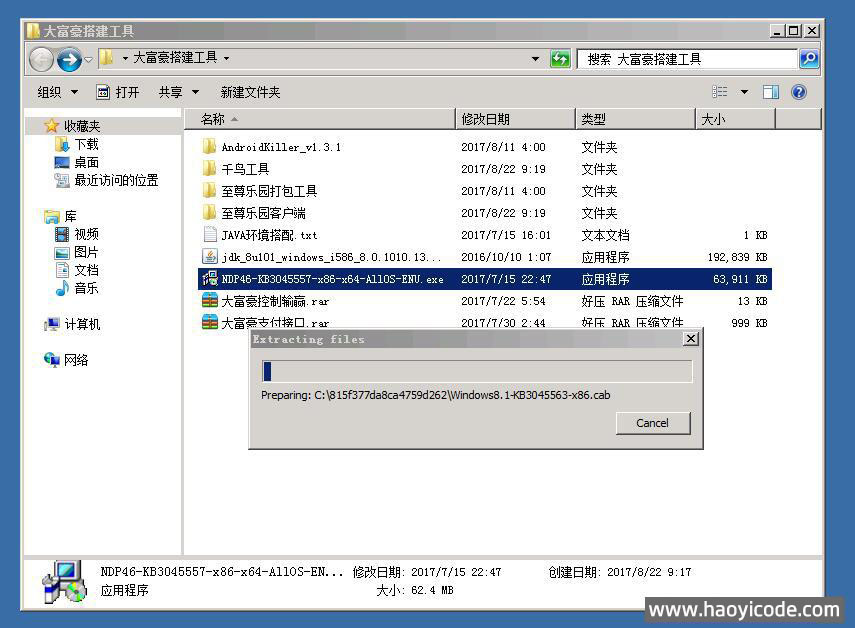The image size is (855, 628).
Task: Open the 组织 menu dropdown
Action: pos(57,92)
